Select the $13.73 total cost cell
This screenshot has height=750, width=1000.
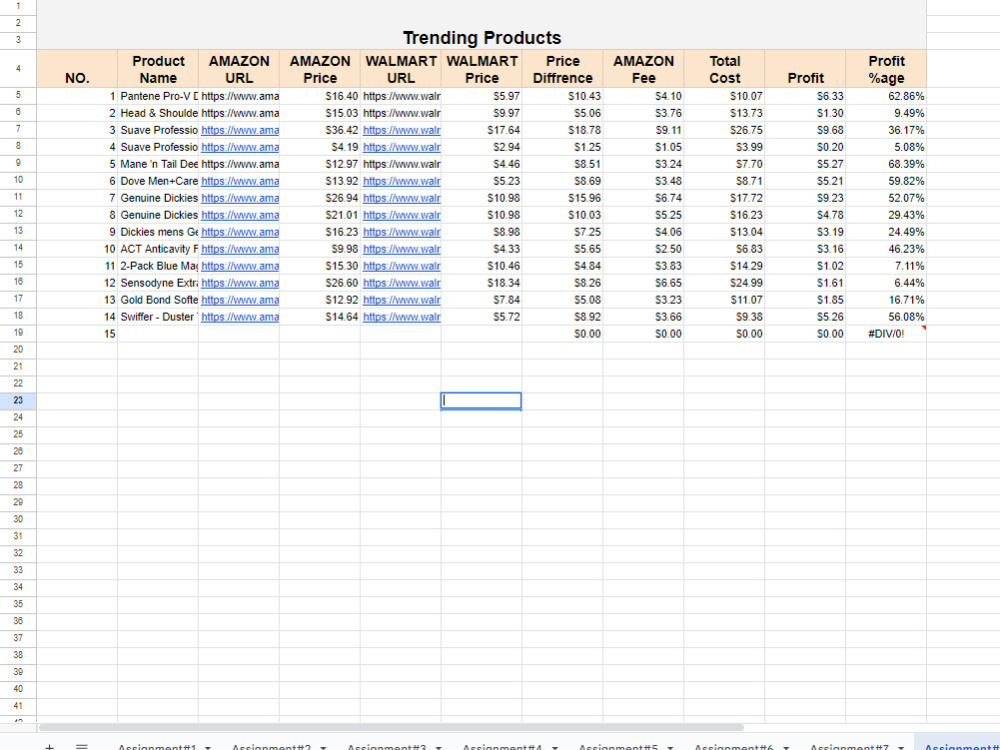(724, 113)
